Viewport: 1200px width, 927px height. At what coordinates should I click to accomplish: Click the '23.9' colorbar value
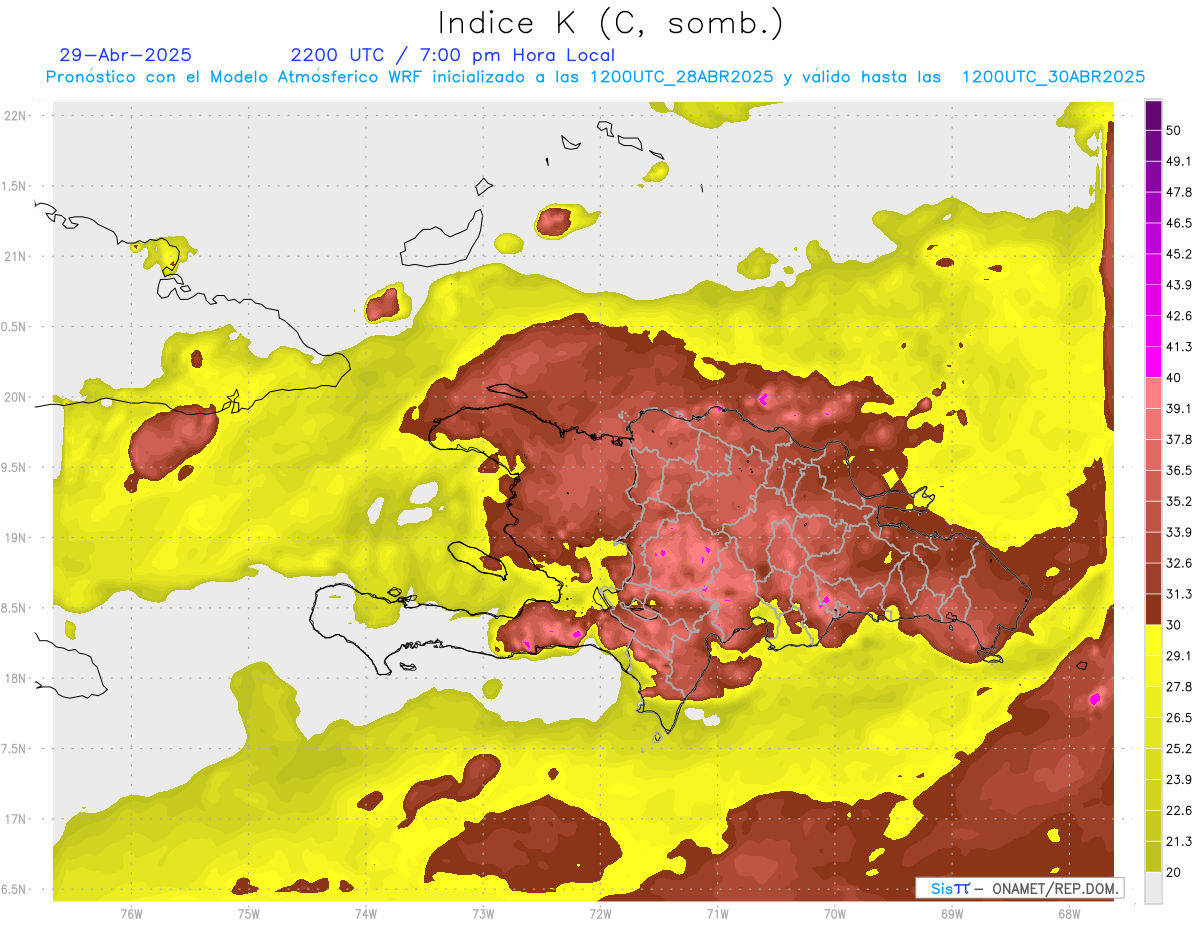pos(1178,780)
